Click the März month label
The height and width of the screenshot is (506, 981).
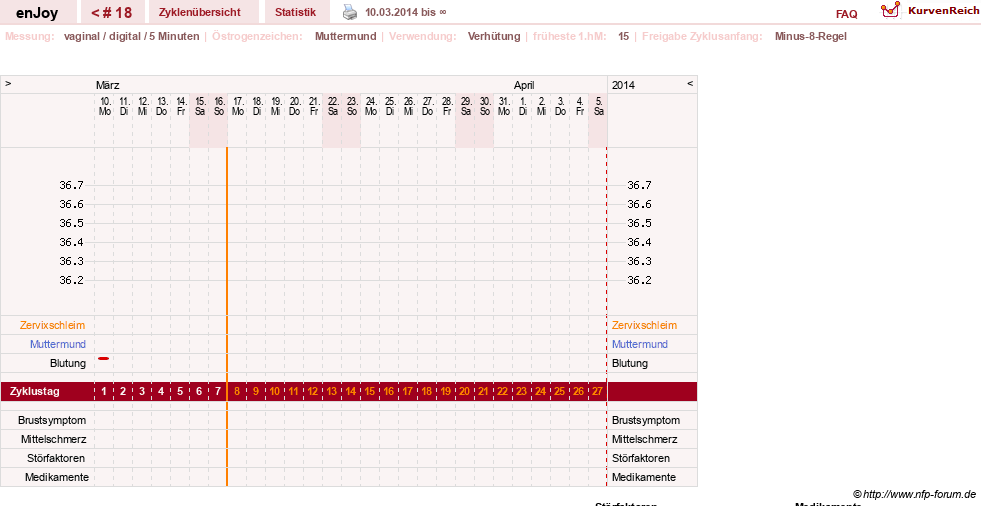[108, 85]
